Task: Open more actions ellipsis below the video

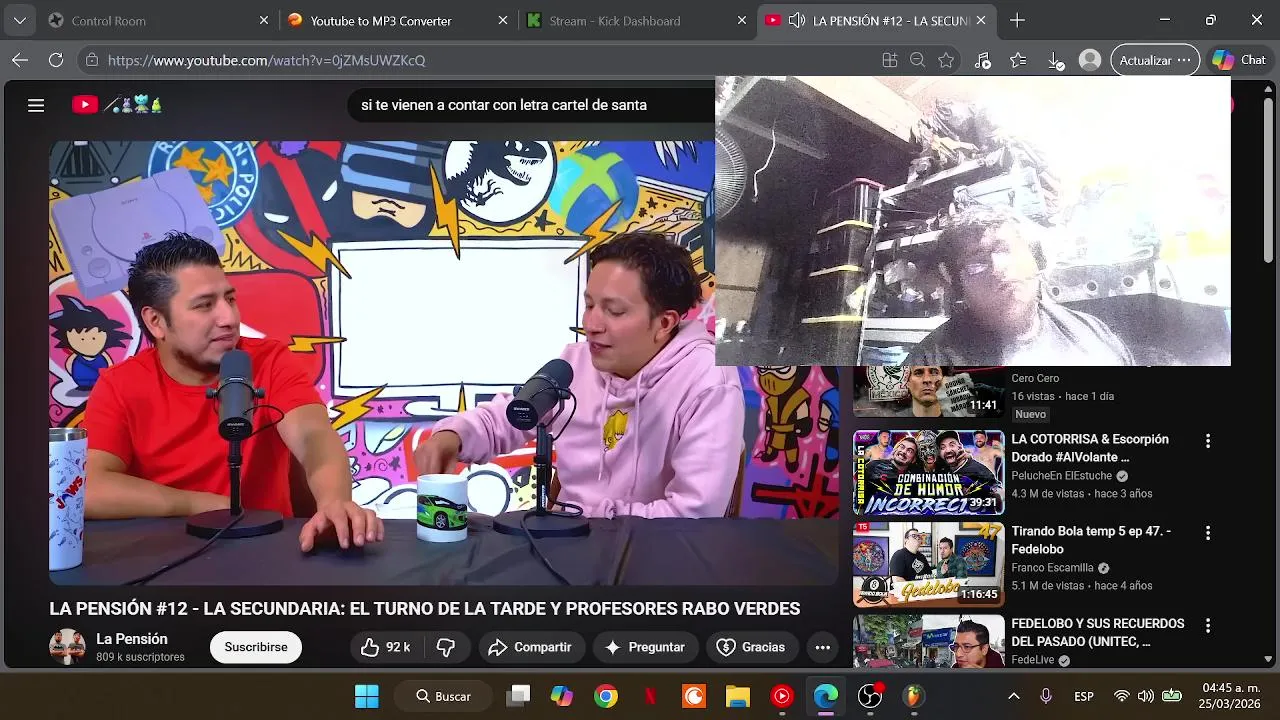Action: (822, 647)
